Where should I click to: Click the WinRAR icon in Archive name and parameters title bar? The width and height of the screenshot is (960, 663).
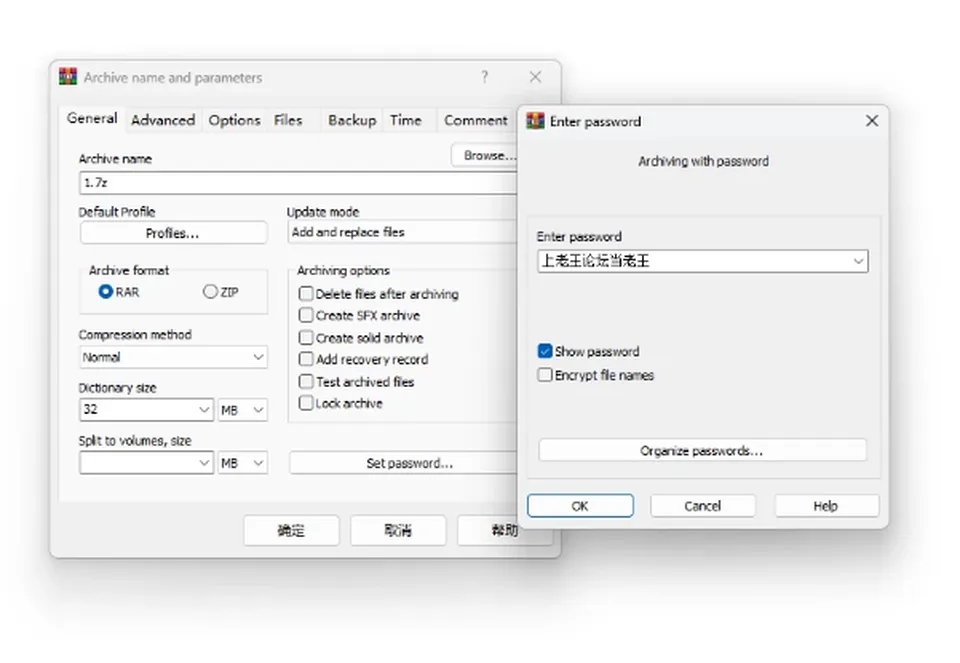[68, 77]
